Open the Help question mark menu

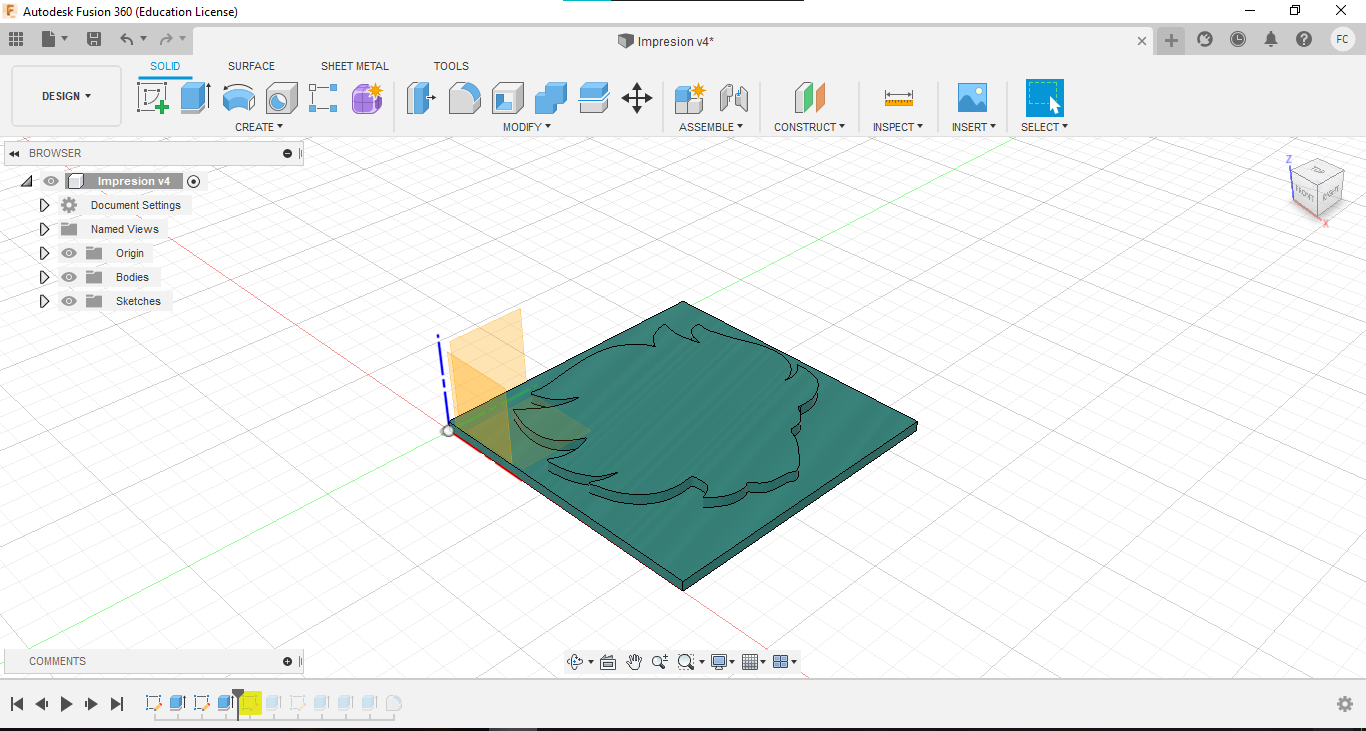point(1304,39)
